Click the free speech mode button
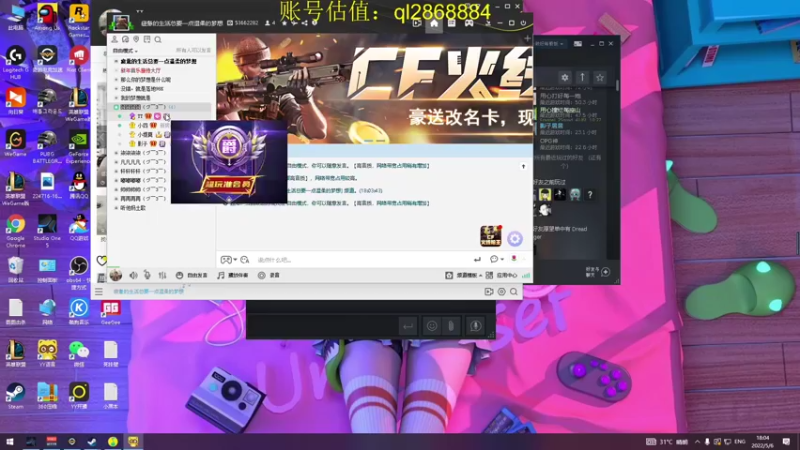 click(x=192, y=275)
